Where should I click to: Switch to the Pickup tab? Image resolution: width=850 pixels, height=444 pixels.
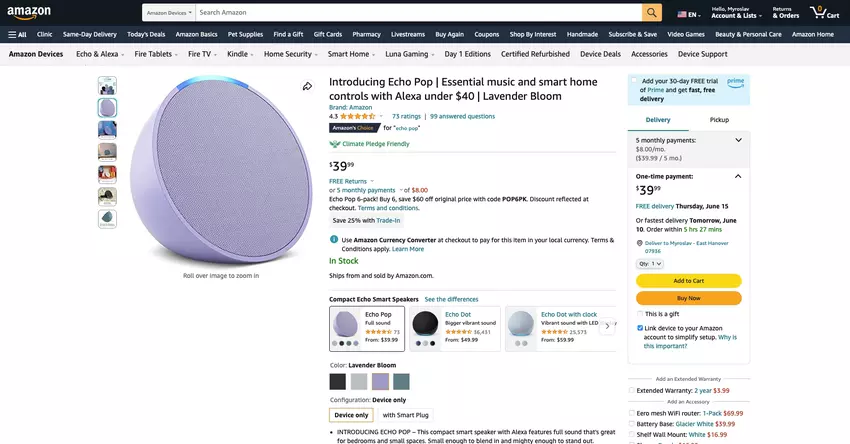click(x=719, y=119)
